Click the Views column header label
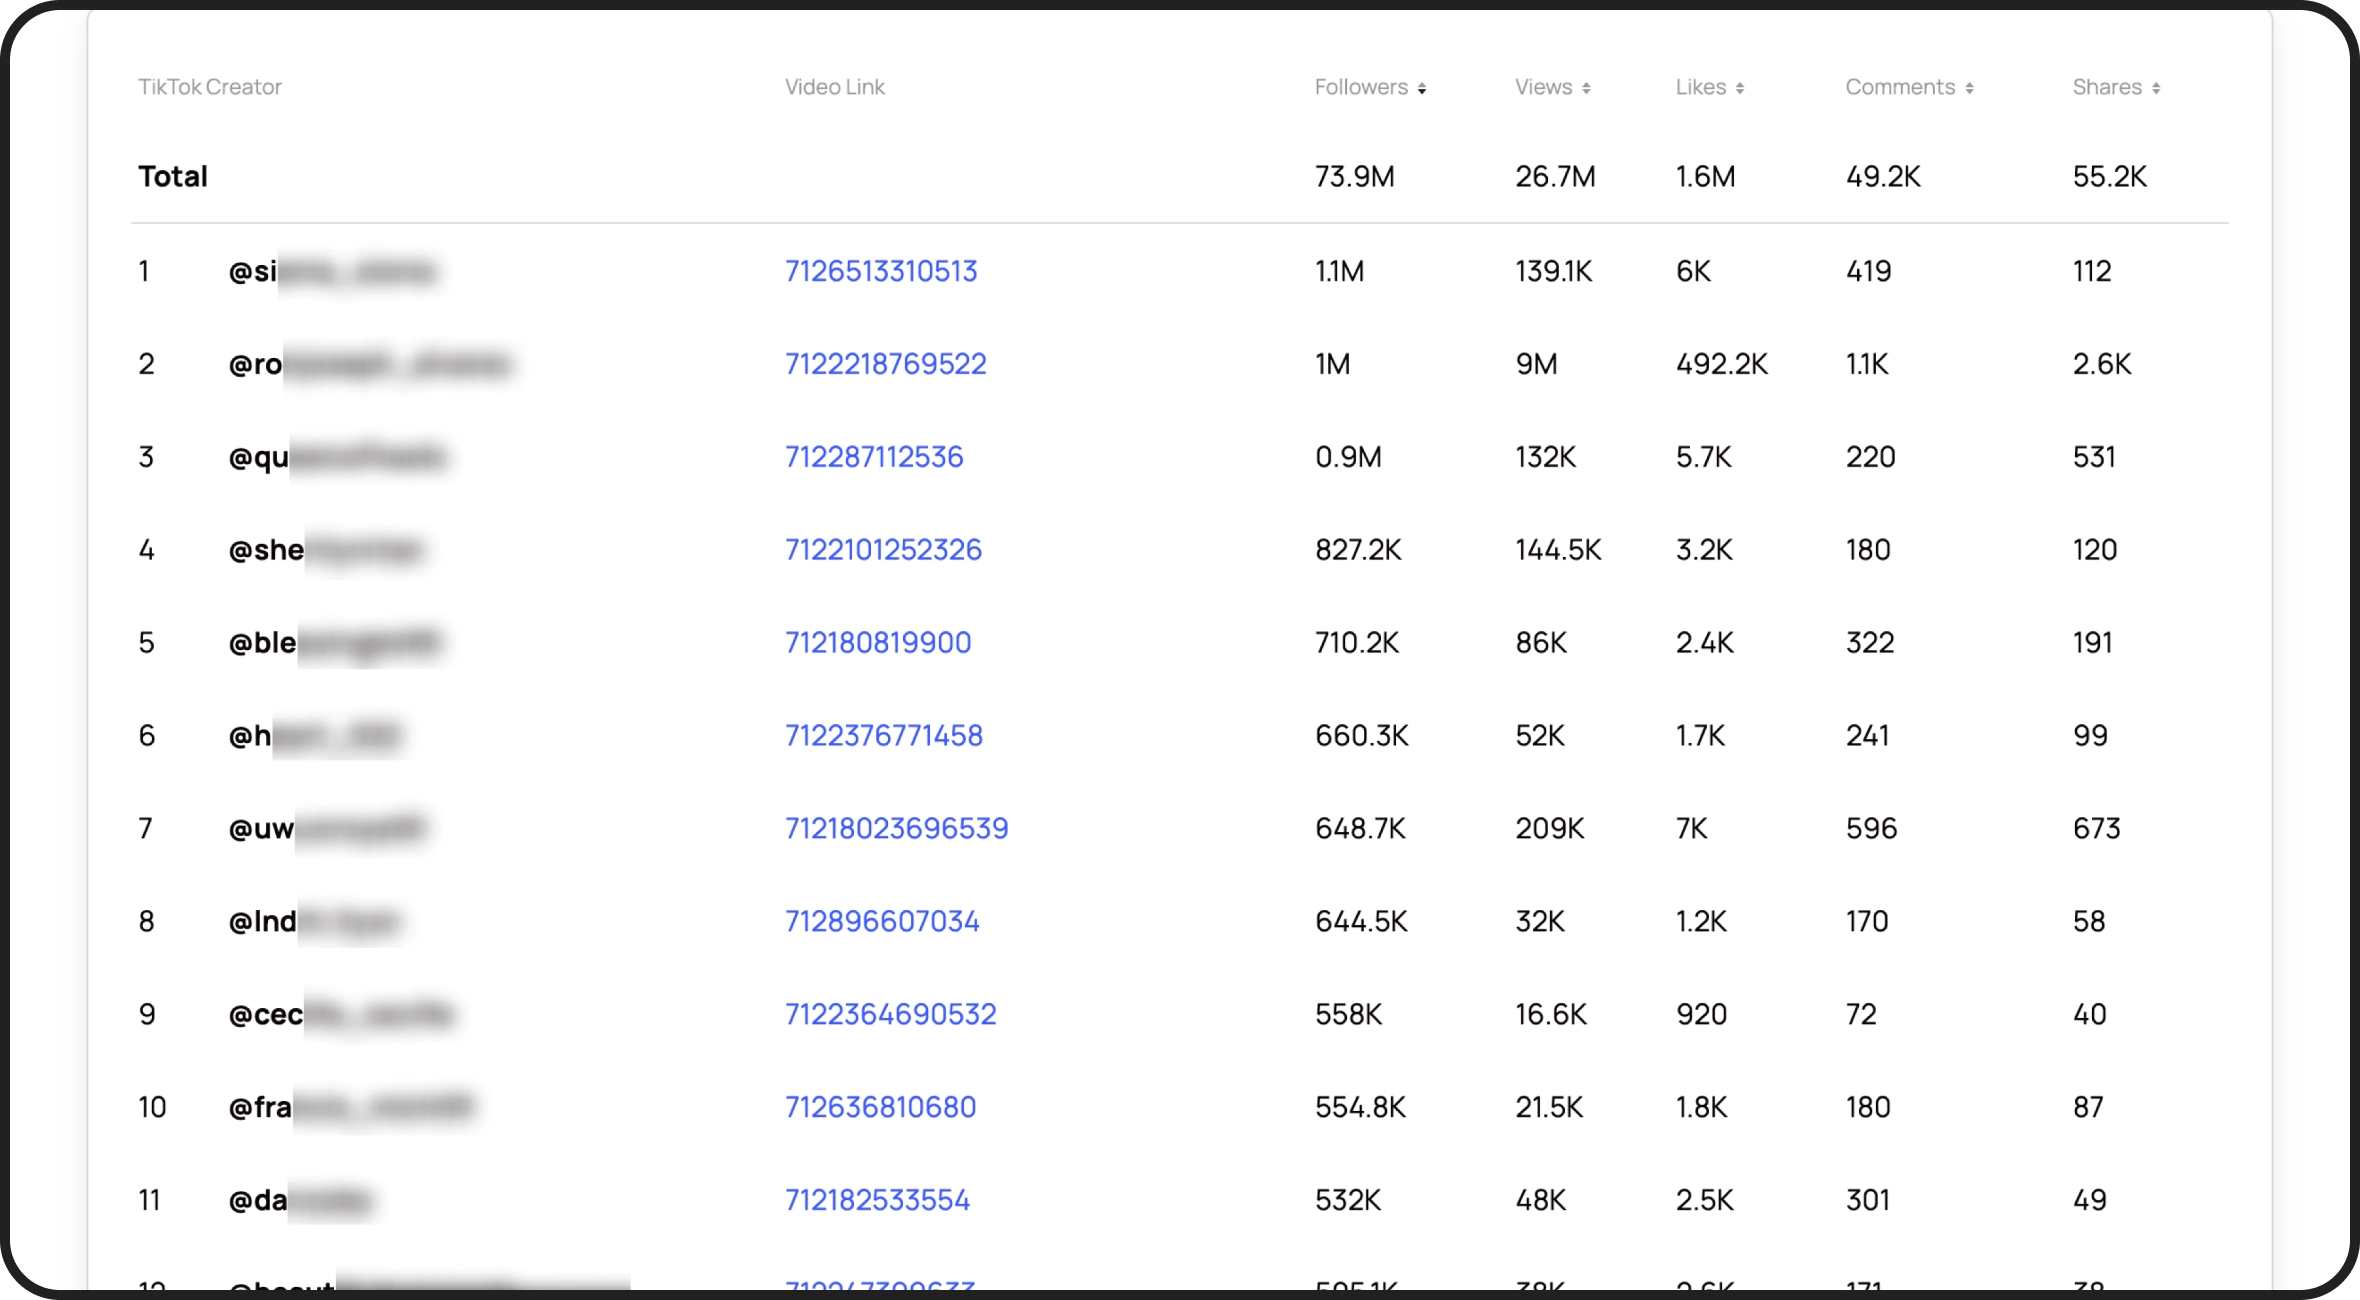Viewport: 2360px width, 1300px height. tap(1543, 87)
